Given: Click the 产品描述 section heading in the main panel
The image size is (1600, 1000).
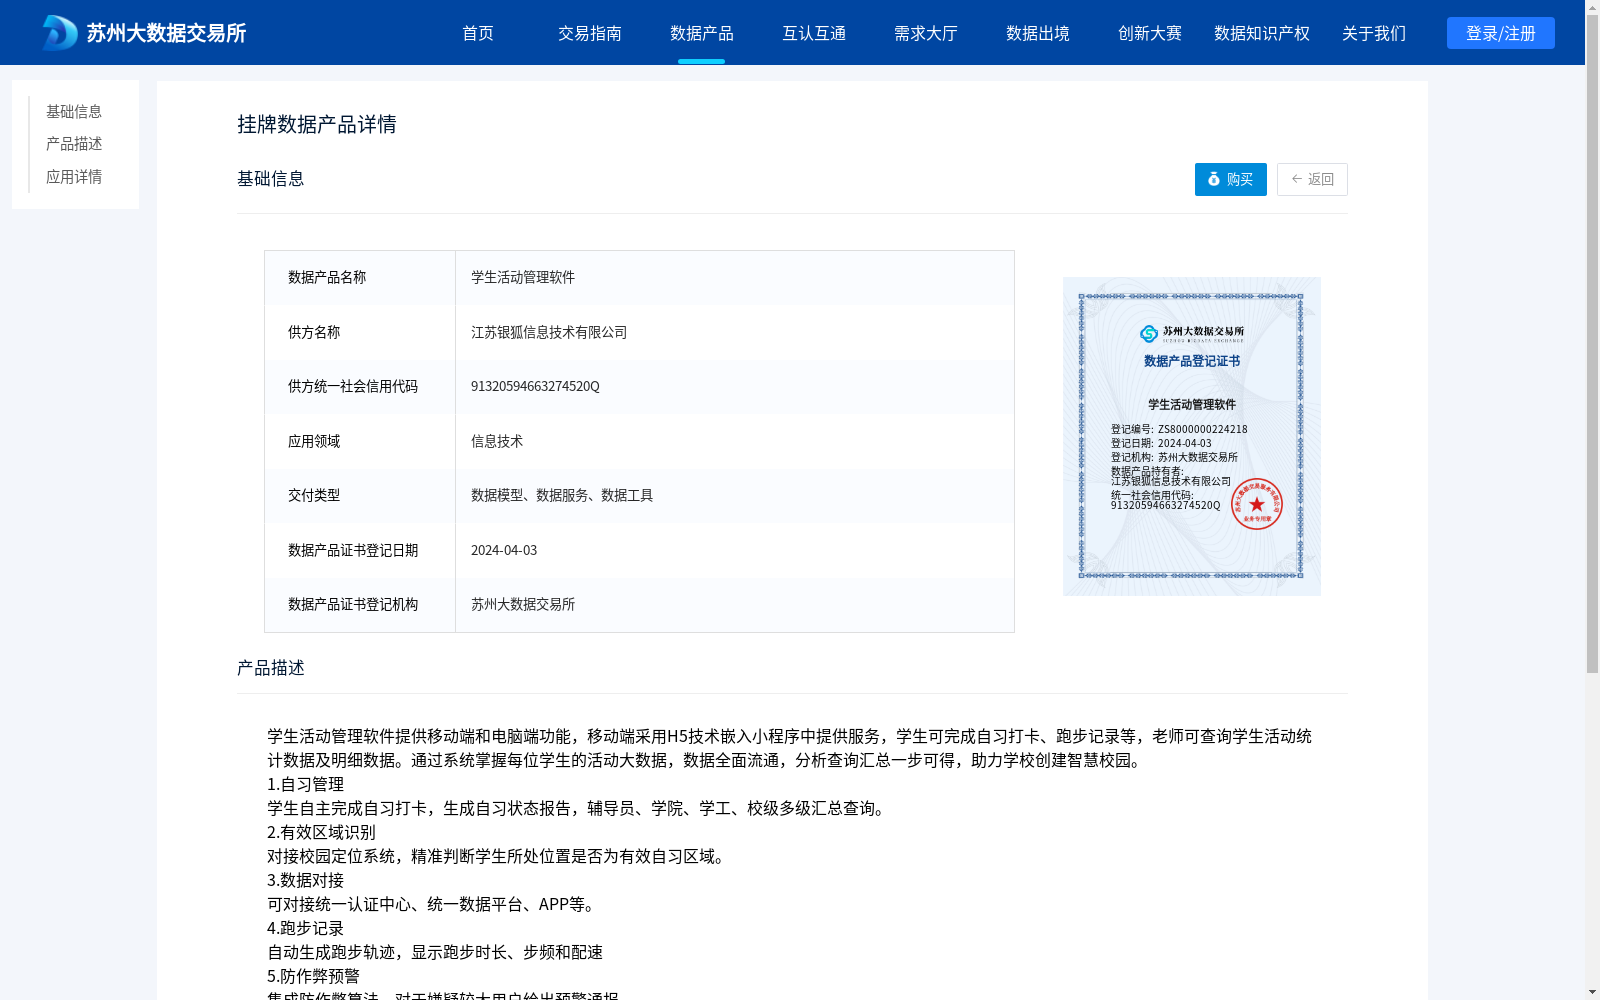Looking at the screenshot, I should 271,667.
